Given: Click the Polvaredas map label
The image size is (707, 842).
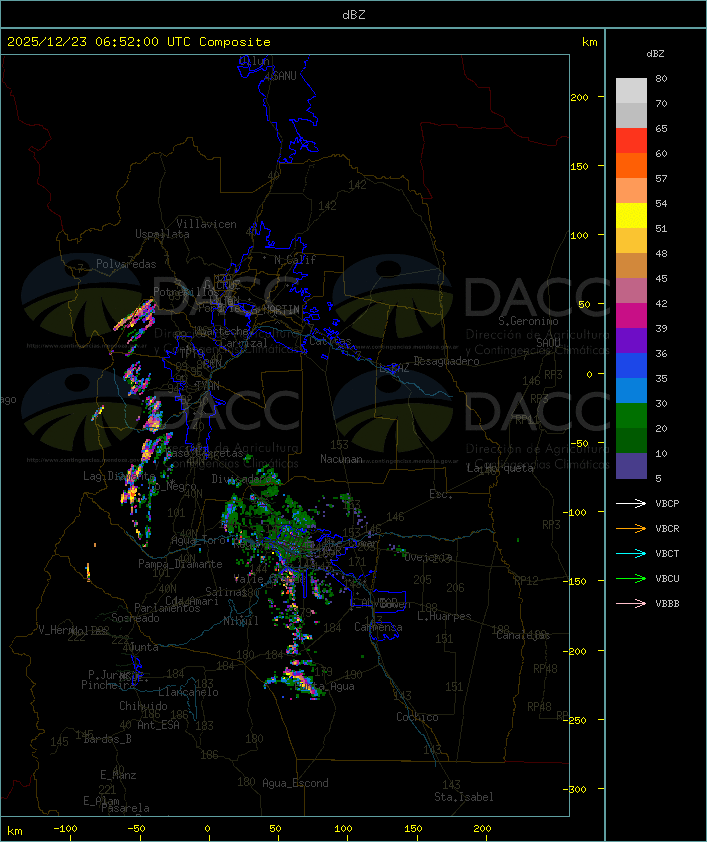Looking at the screenshot, I should click(x=126, y=264).
